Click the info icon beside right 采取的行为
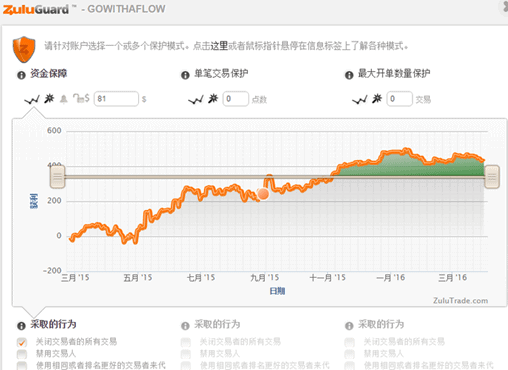This screenshot has height=370, width=508. point(349,326)
